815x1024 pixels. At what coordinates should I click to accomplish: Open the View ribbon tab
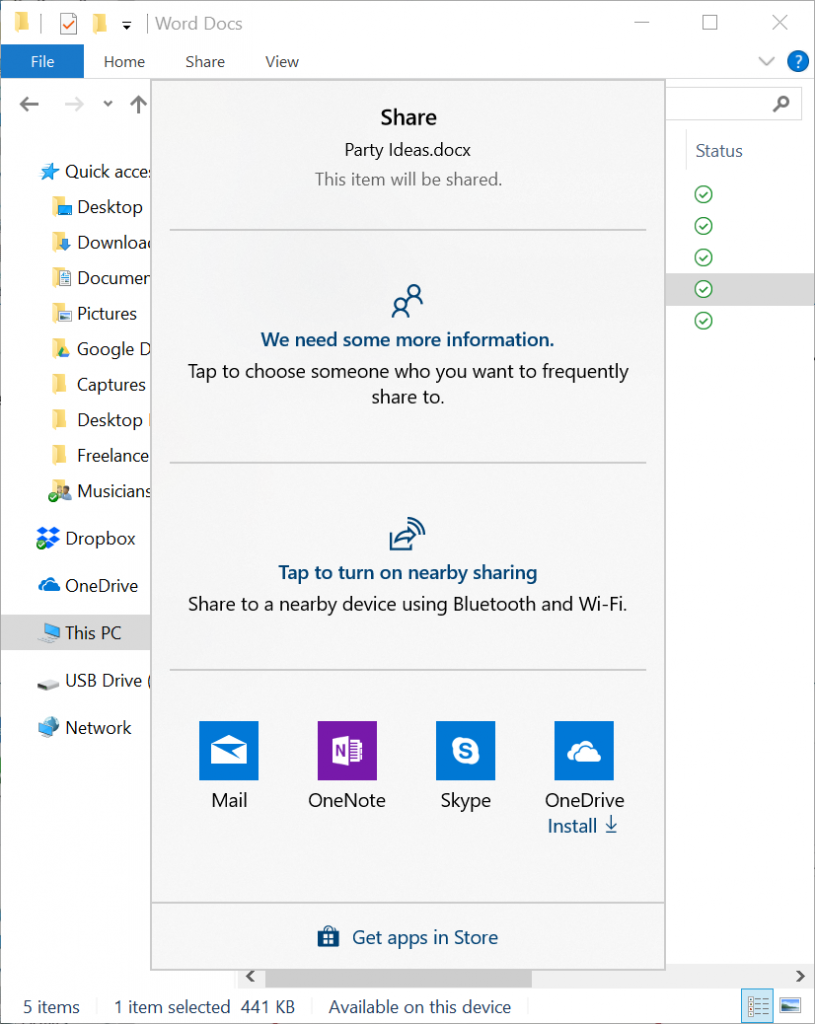(281, 61)
